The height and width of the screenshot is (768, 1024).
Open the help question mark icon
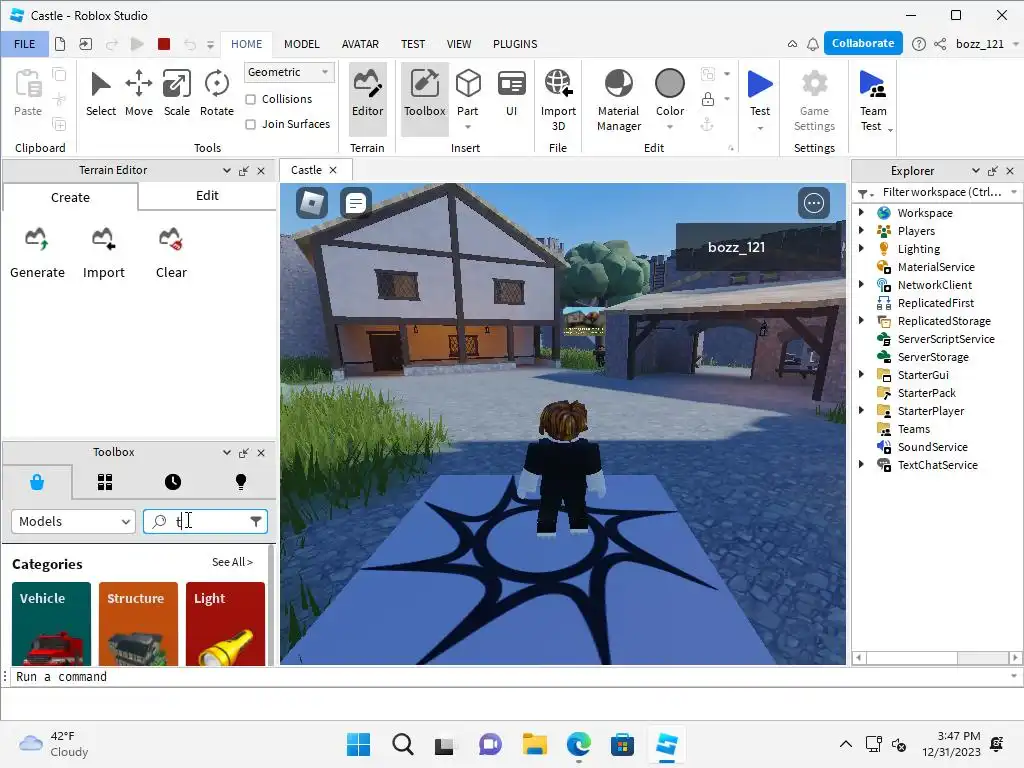coord(919,44)
